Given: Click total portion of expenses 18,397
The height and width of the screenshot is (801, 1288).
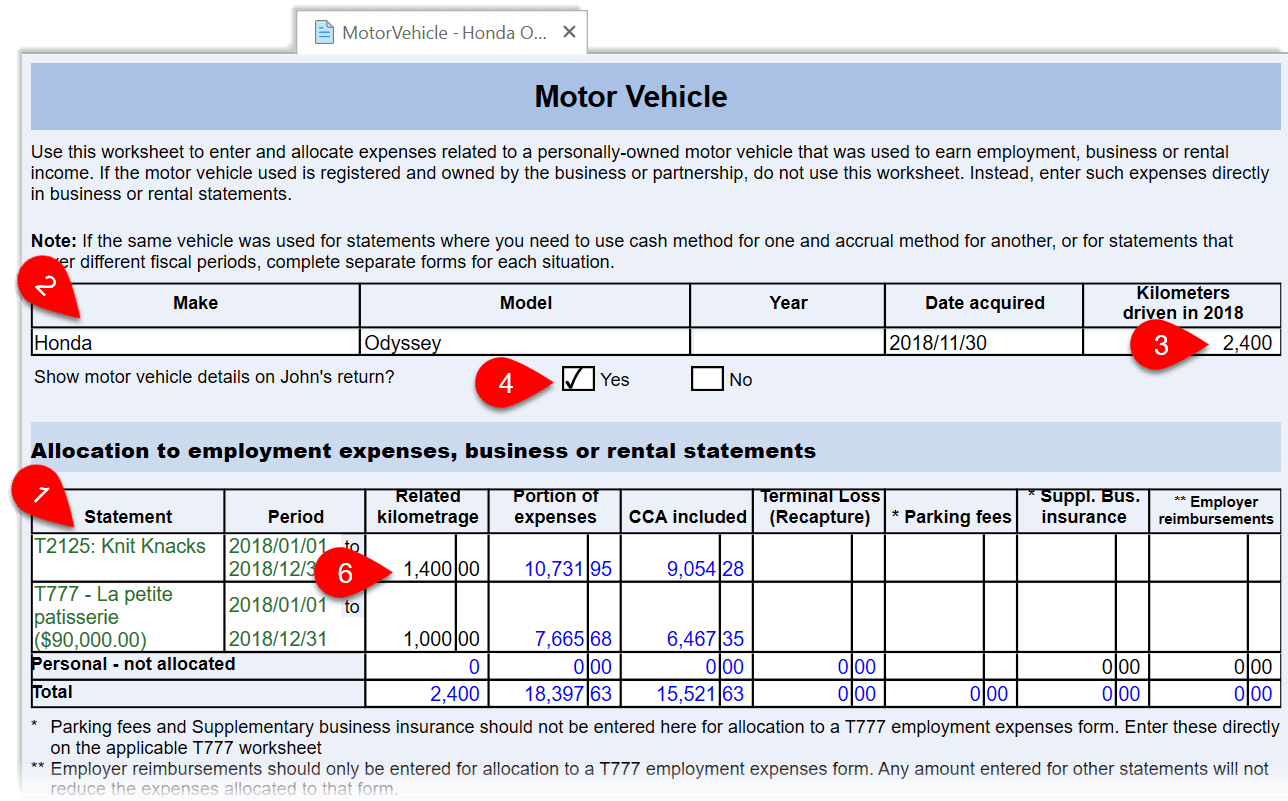Looking at the screenshot, I should [553, 693].
